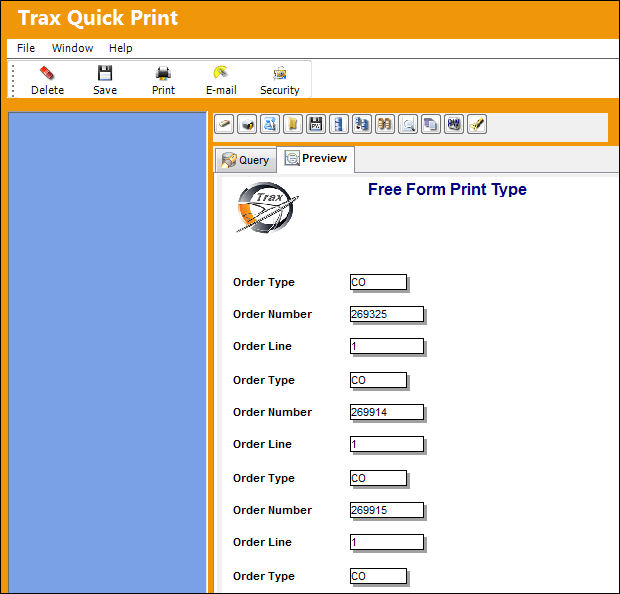
Task: Click the eraser icon in preview toolbar
Action: click(x=224, y=124)
